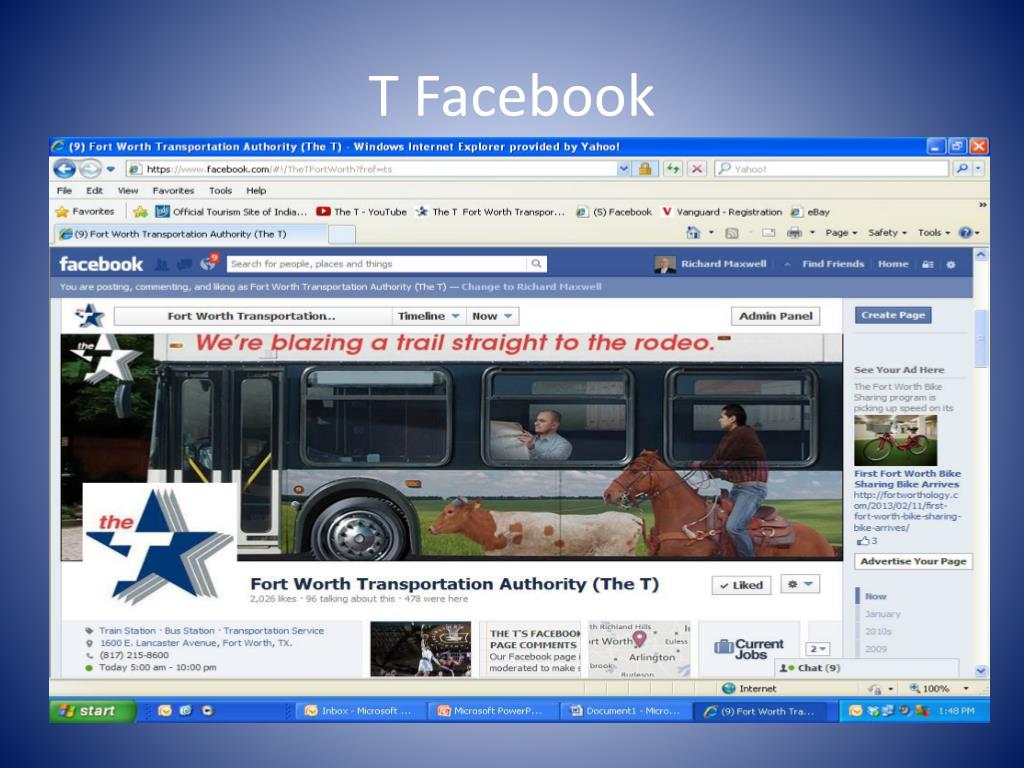Image resolution: width=1024 pixels, height=768 pixels.
Task: Click the Yahoo search box
Action: coord(833,169)
